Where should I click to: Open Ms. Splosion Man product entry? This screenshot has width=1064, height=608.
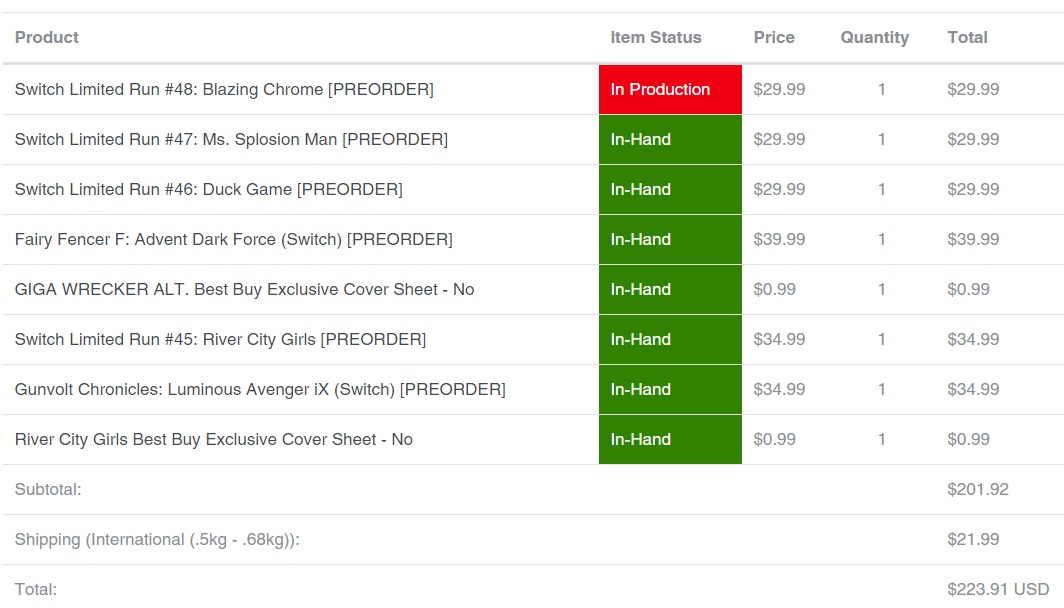231,140
